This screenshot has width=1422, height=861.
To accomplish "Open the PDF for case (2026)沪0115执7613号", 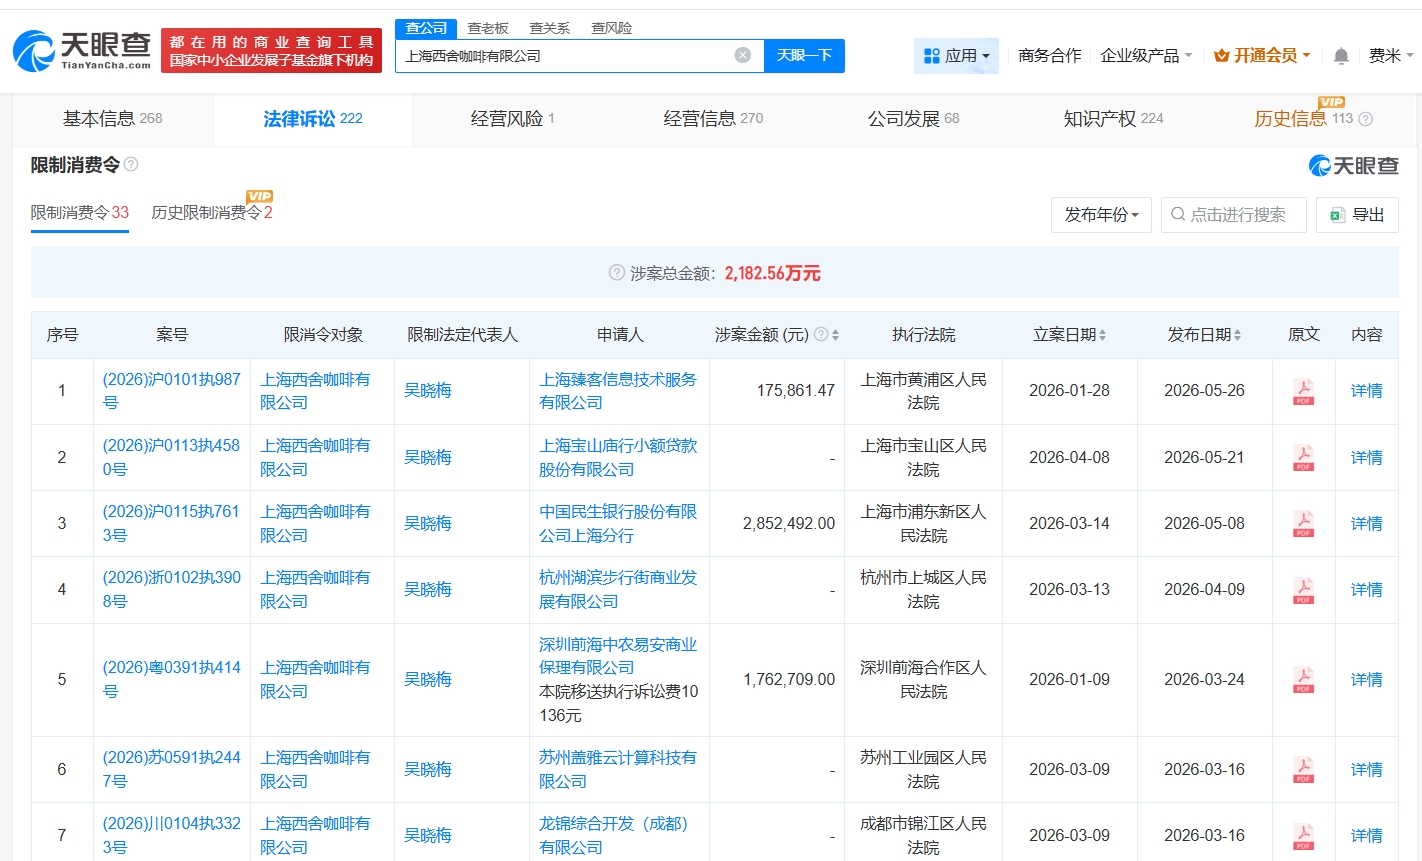I will click(x=1303, y=523).
